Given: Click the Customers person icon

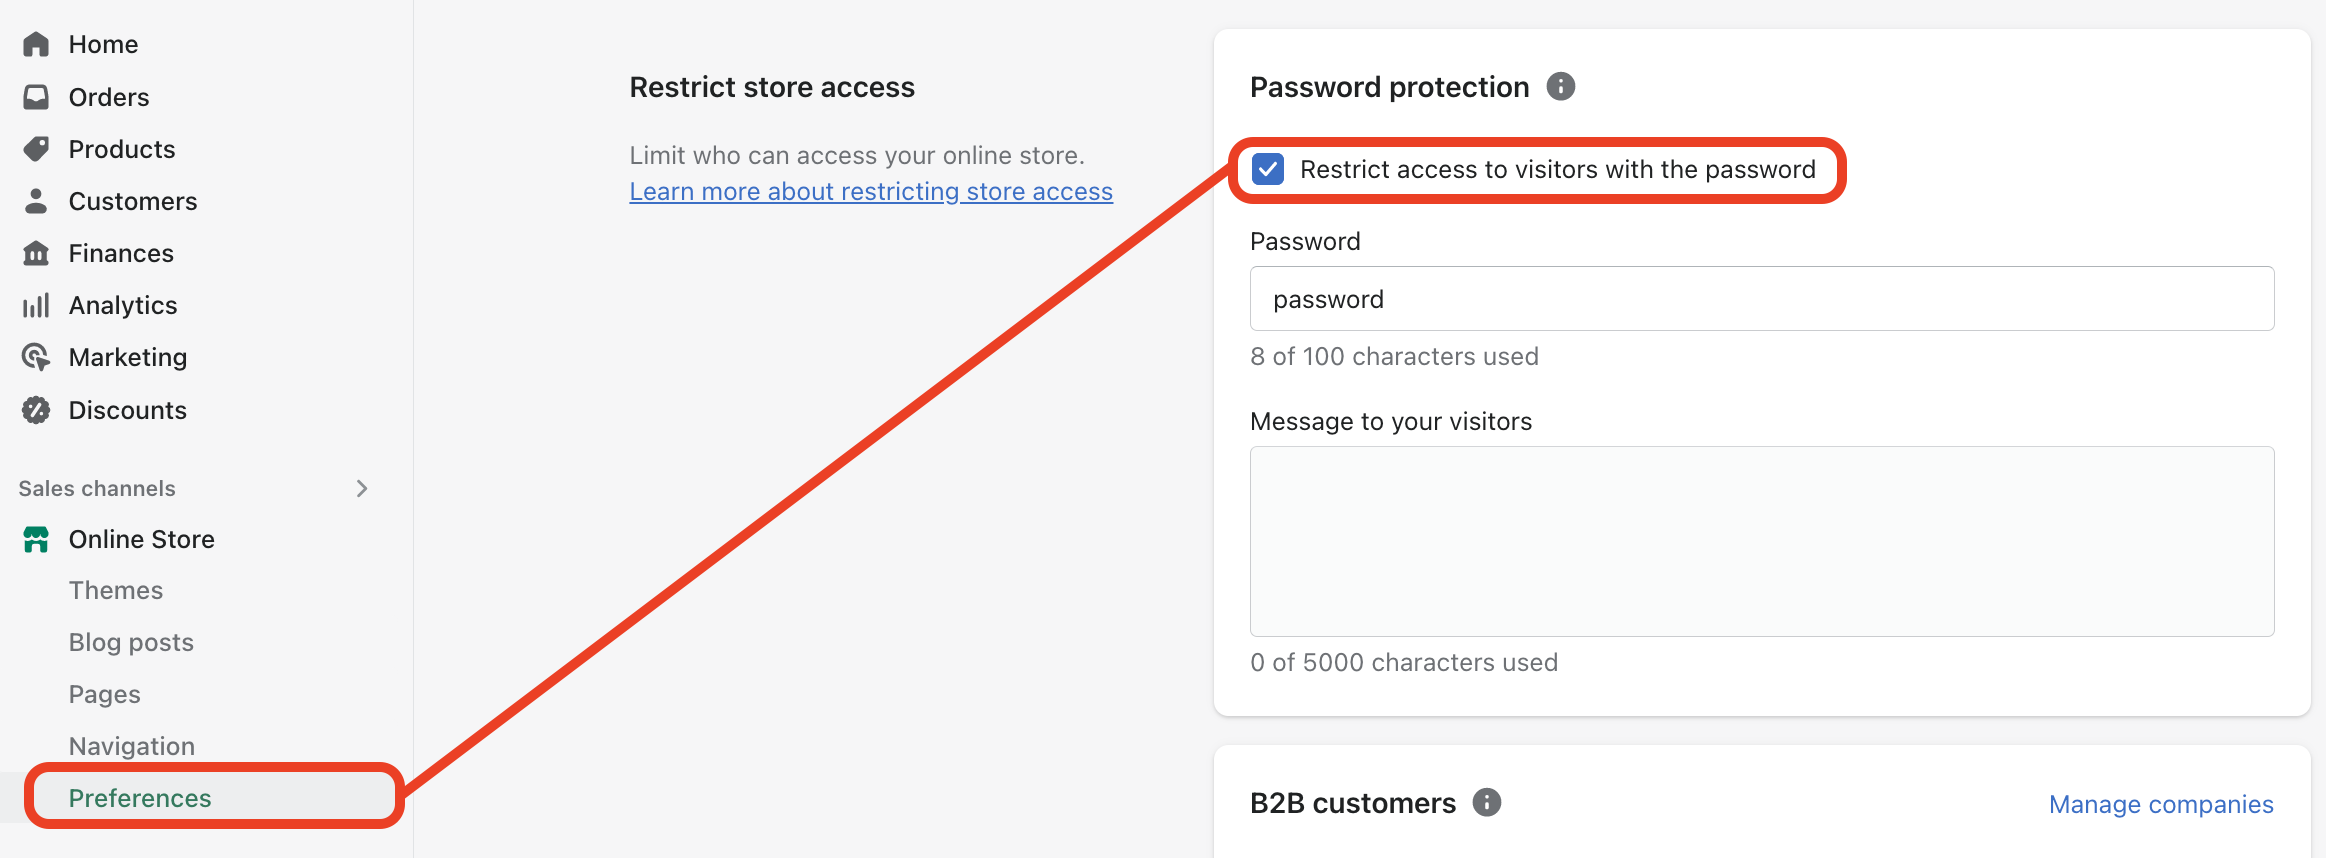Looking at the screenshot, I should (x=36, y=201).
